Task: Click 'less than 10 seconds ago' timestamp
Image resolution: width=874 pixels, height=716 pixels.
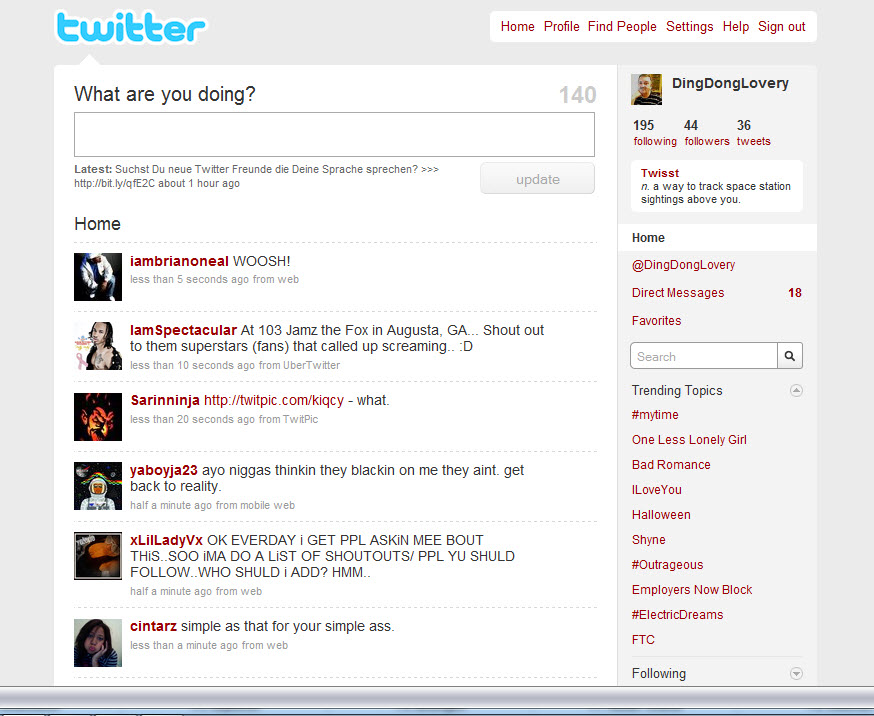Action: 192,366
